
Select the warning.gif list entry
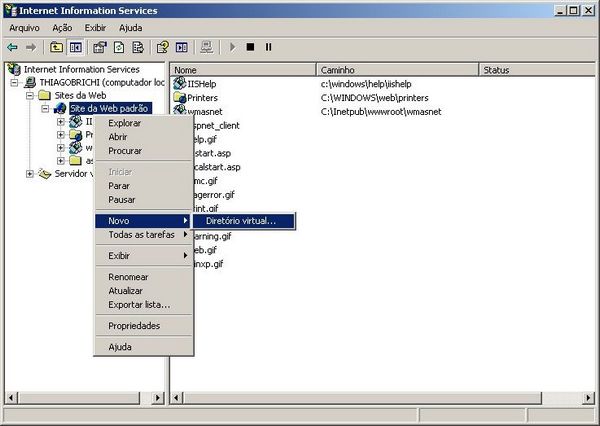pyautogui.click(x=213, y=236)
